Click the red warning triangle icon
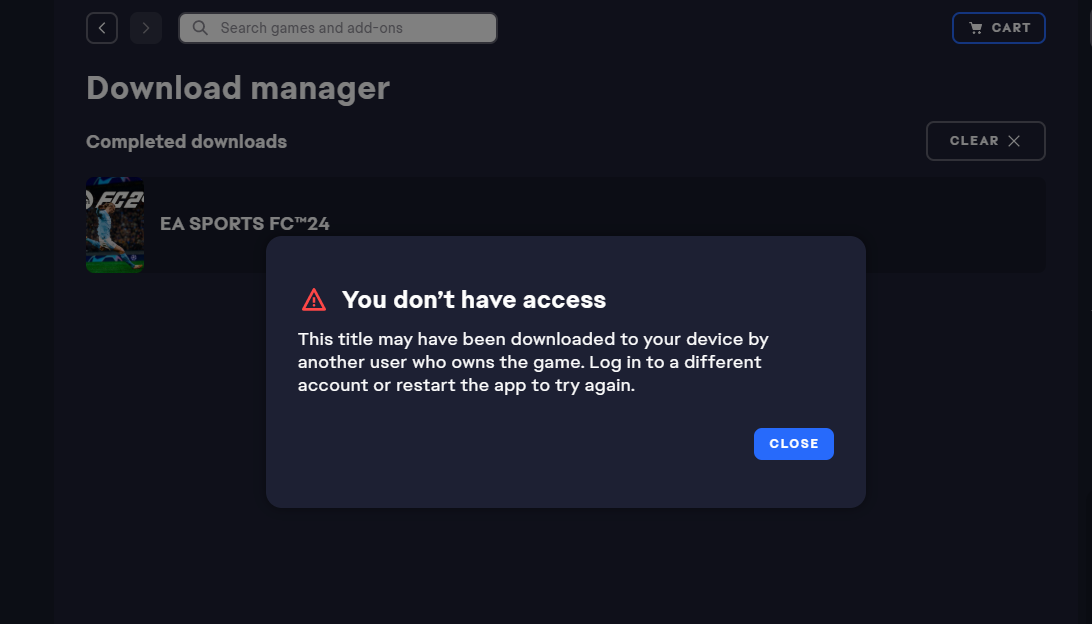This screenshot has width=1092, height=624. click(x=313, y=299)
